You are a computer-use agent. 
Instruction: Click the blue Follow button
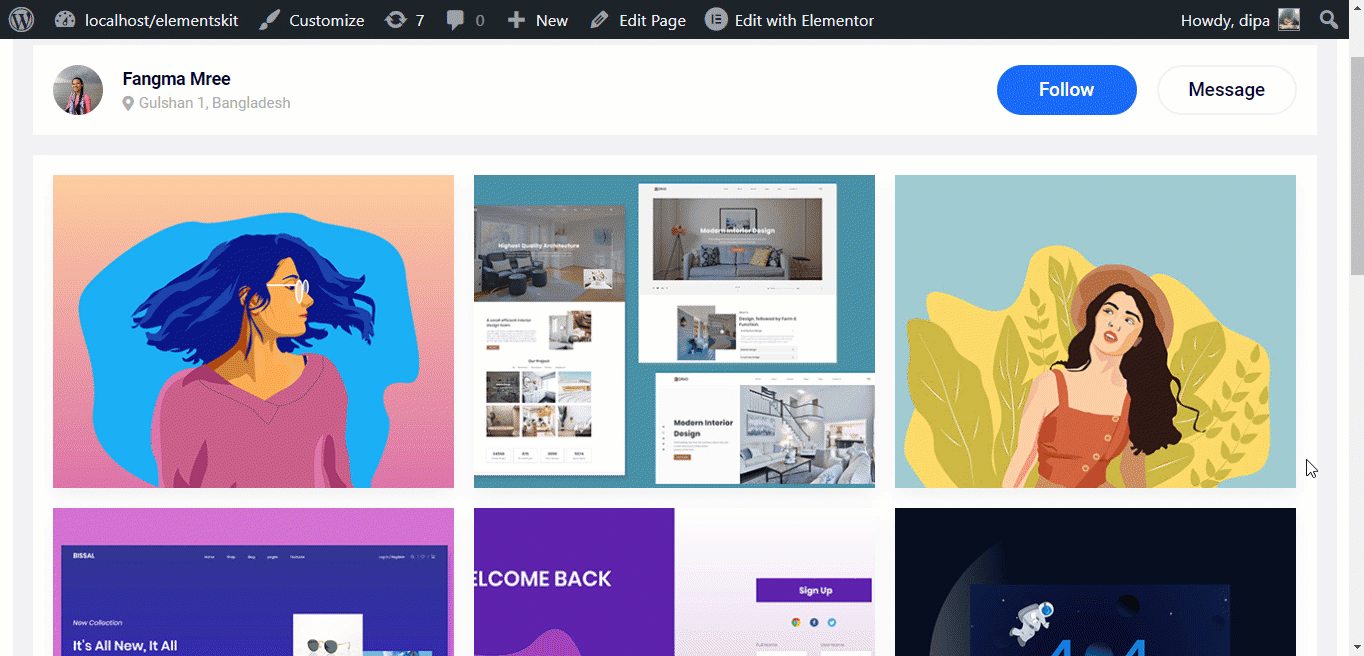[x=1067, y=90]
